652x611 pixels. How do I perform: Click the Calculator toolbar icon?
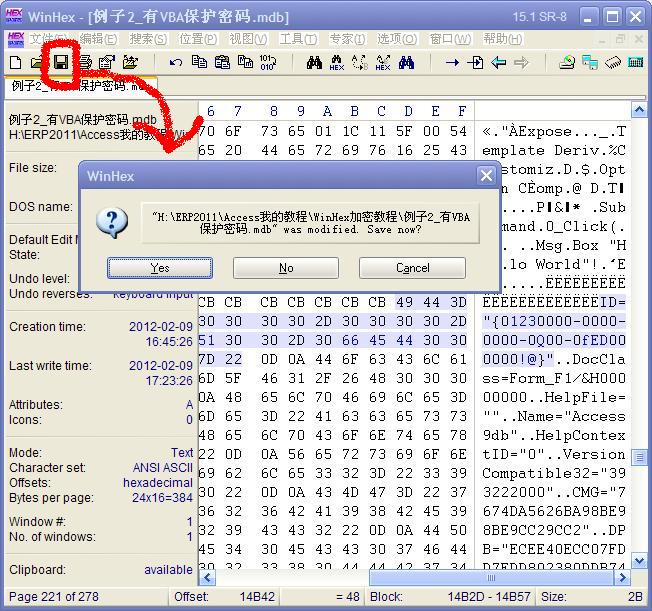635,63
